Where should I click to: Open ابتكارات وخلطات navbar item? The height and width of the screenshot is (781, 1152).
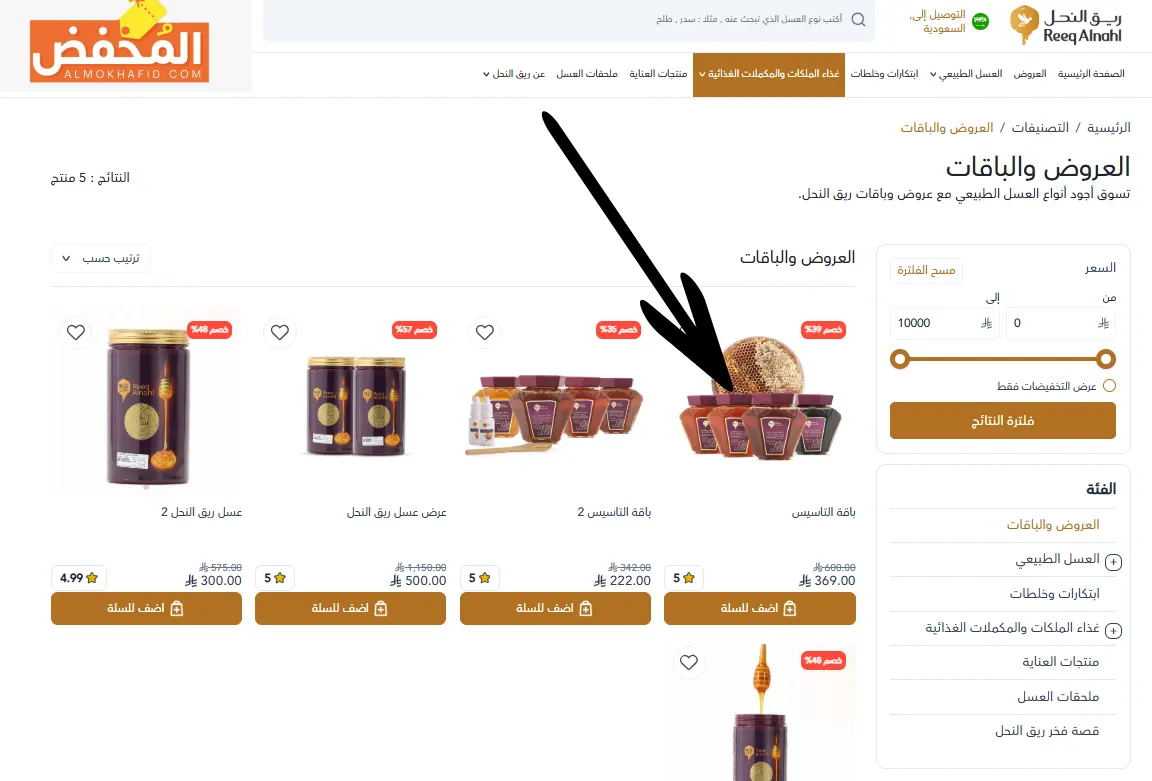[x=885, y=73]
